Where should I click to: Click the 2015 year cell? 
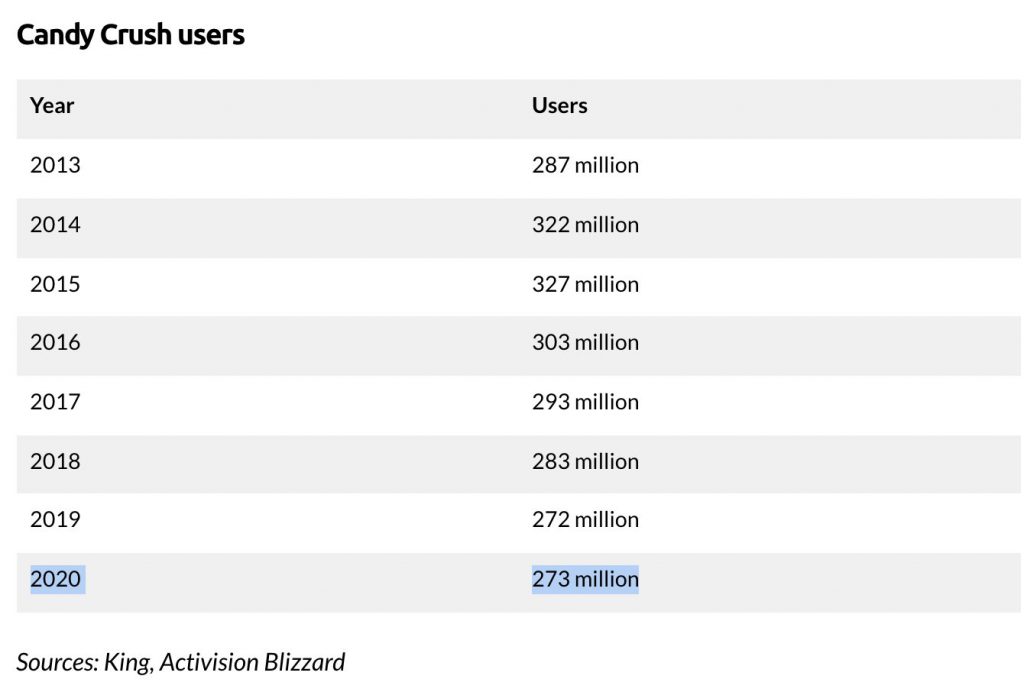[56, 283]
